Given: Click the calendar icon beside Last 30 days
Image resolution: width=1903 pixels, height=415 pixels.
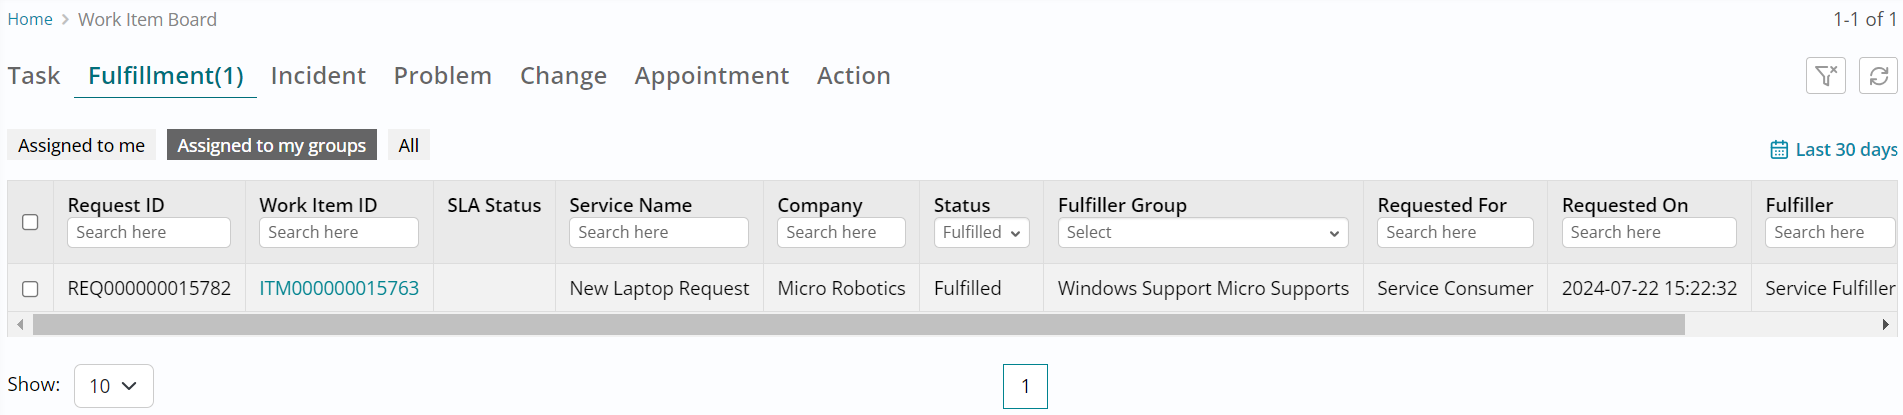Looking at the screenshot, I should tap(1779, 150).
